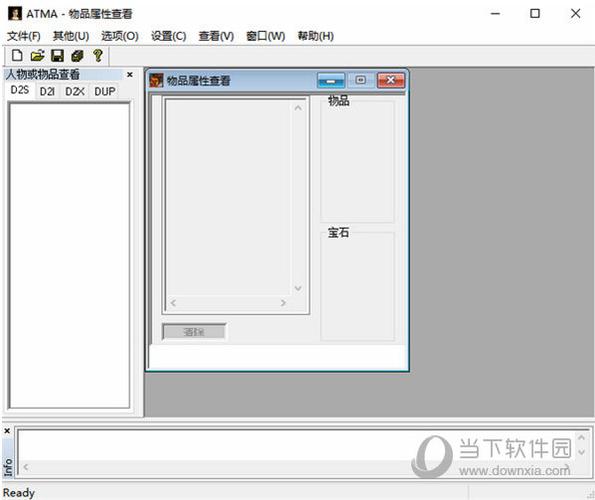Close the 人物或物品查看 side panel
The height and width of the screenshot is (500, 595).
click(x=129, y=74)
